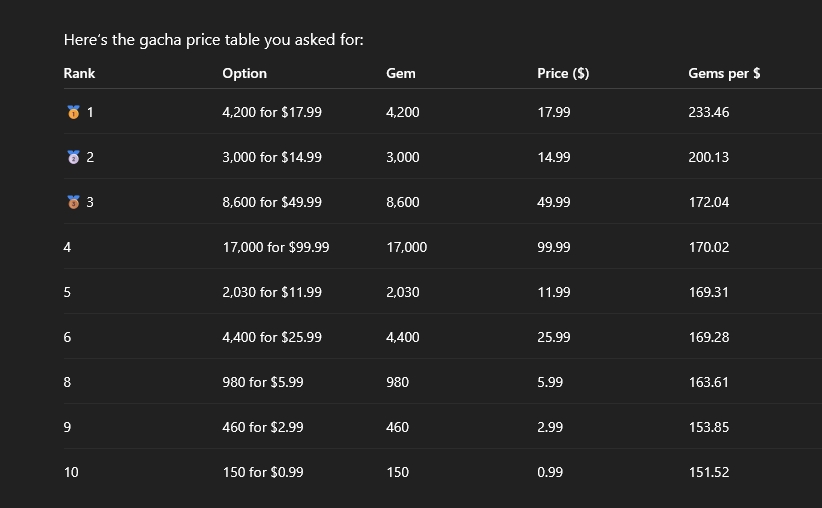The height and width of the screenshot is (508, 822).
Task: Click the 151.52 gems per dollar value
Action: click(x=709, y=472)
